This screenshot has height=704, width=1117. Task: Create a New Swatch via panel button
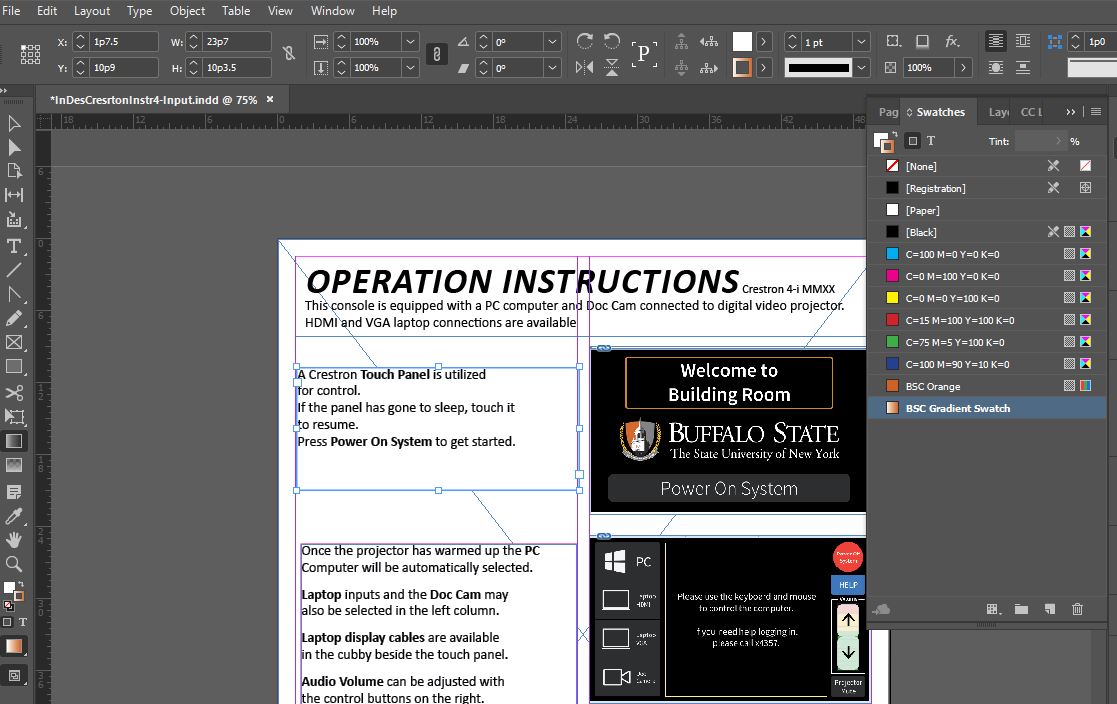[1048, 609]
